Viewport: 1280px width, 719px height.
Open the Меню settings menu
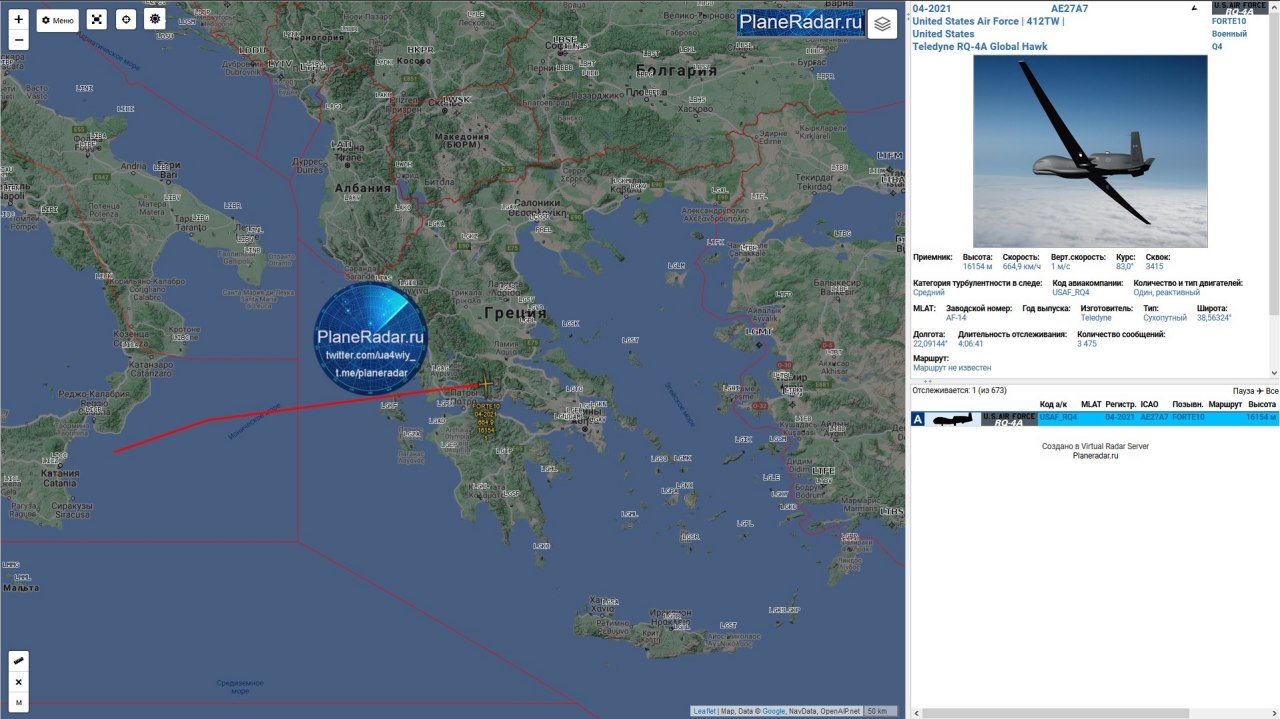point(58,20)
